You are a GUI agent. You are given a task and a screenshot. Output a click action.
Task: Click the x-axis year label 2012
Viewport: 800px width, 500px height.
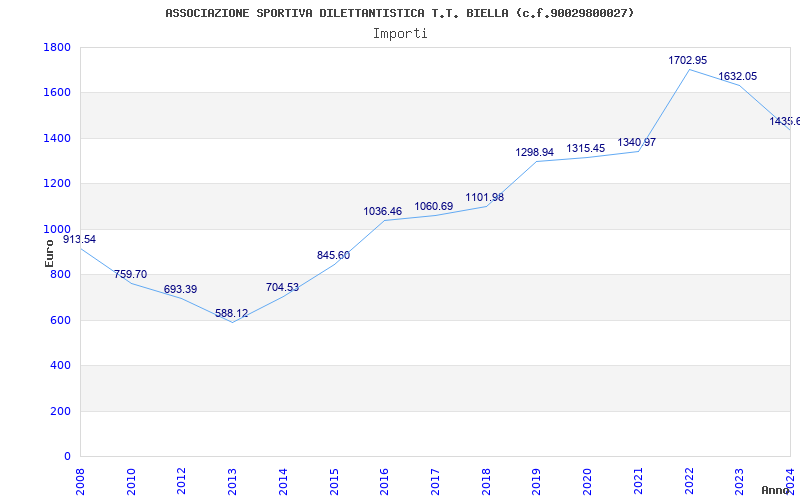(181, 482)
